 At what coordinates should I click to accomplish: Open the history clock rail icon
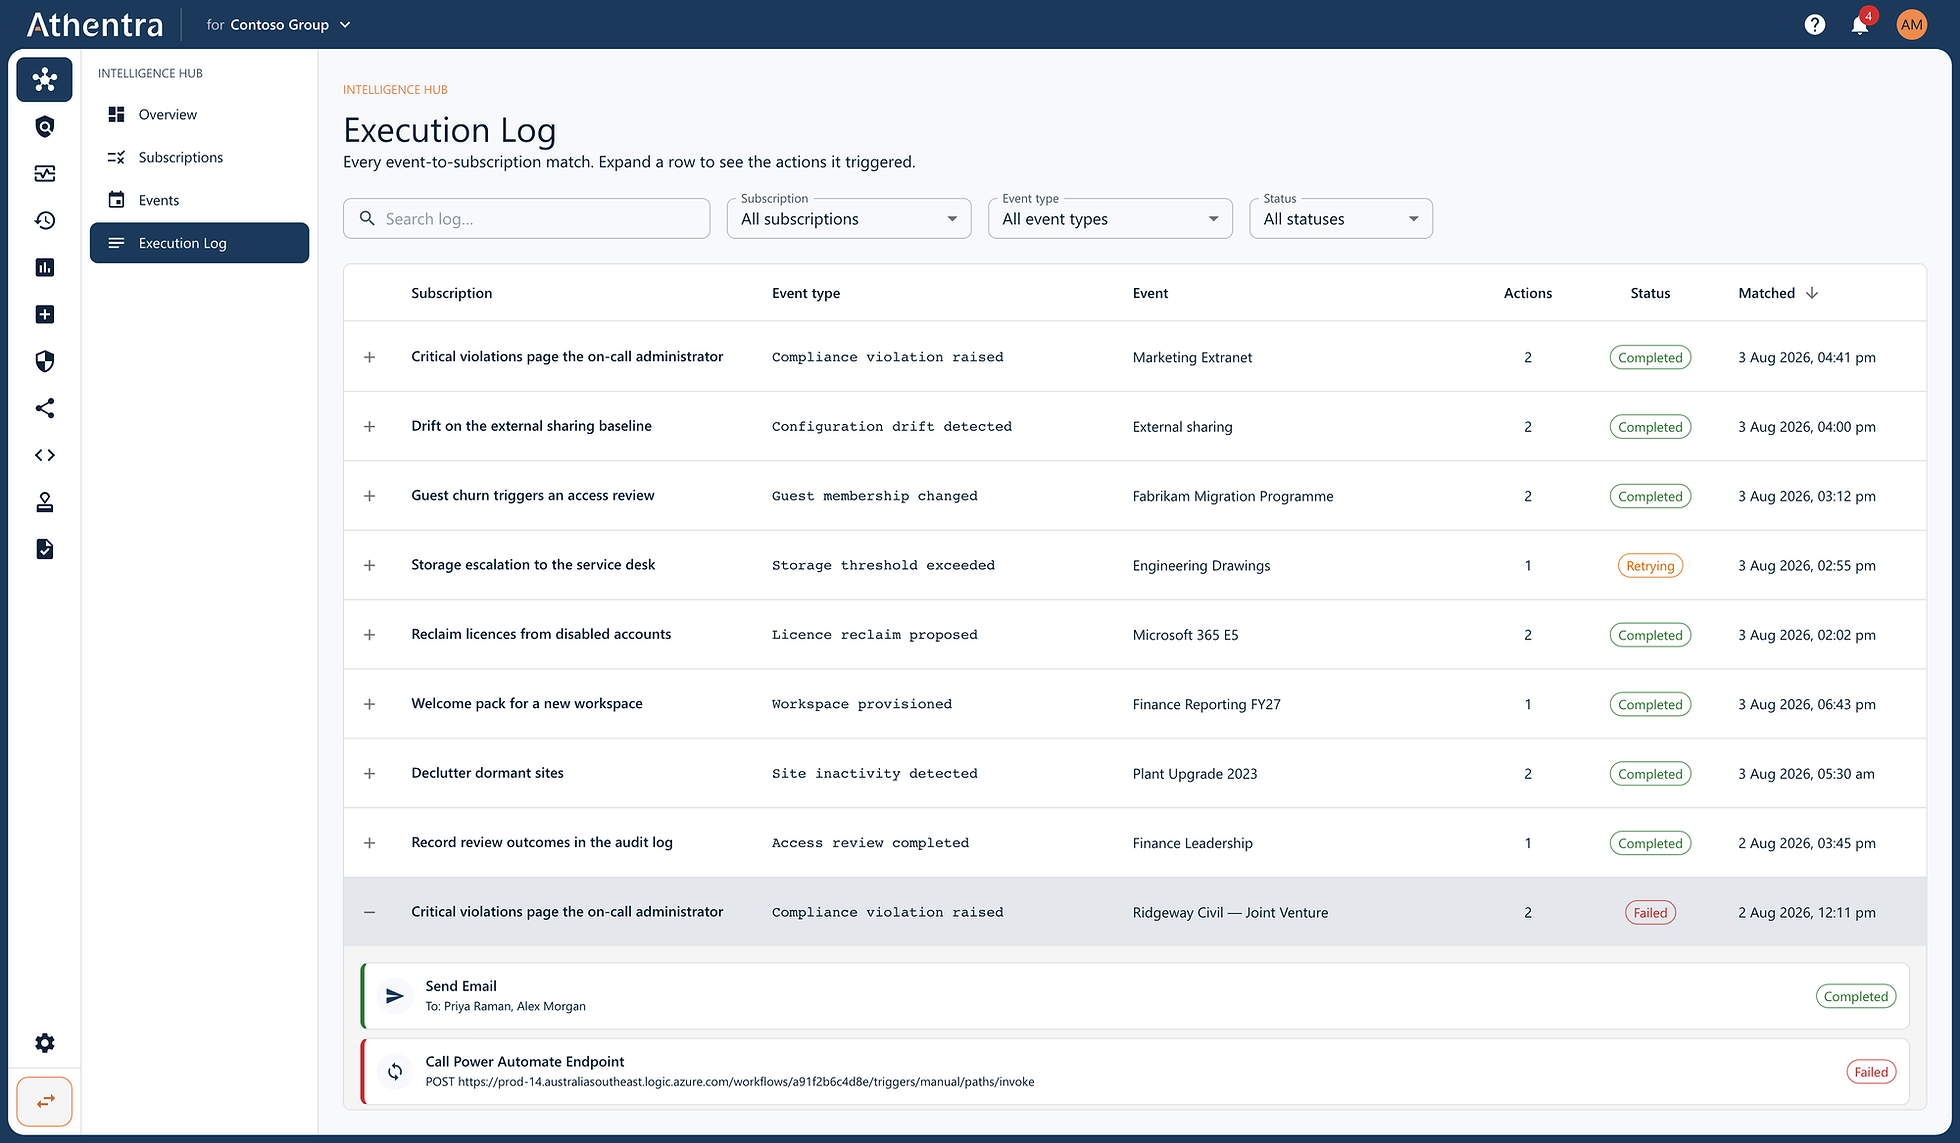pyautogui.click(x=44, y=220)
